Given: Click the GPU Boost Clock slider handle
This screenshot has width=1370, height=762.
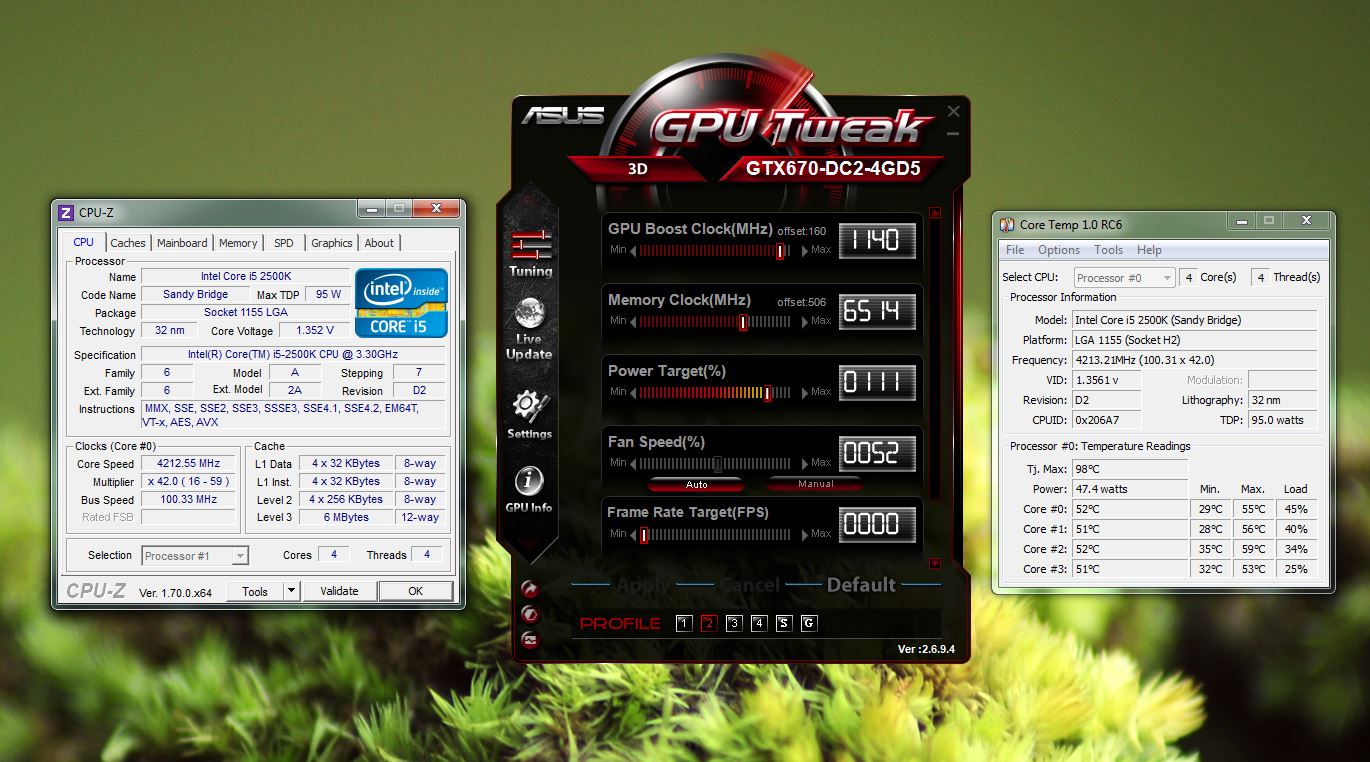Looking at the screenshot, I should (780, 250).
